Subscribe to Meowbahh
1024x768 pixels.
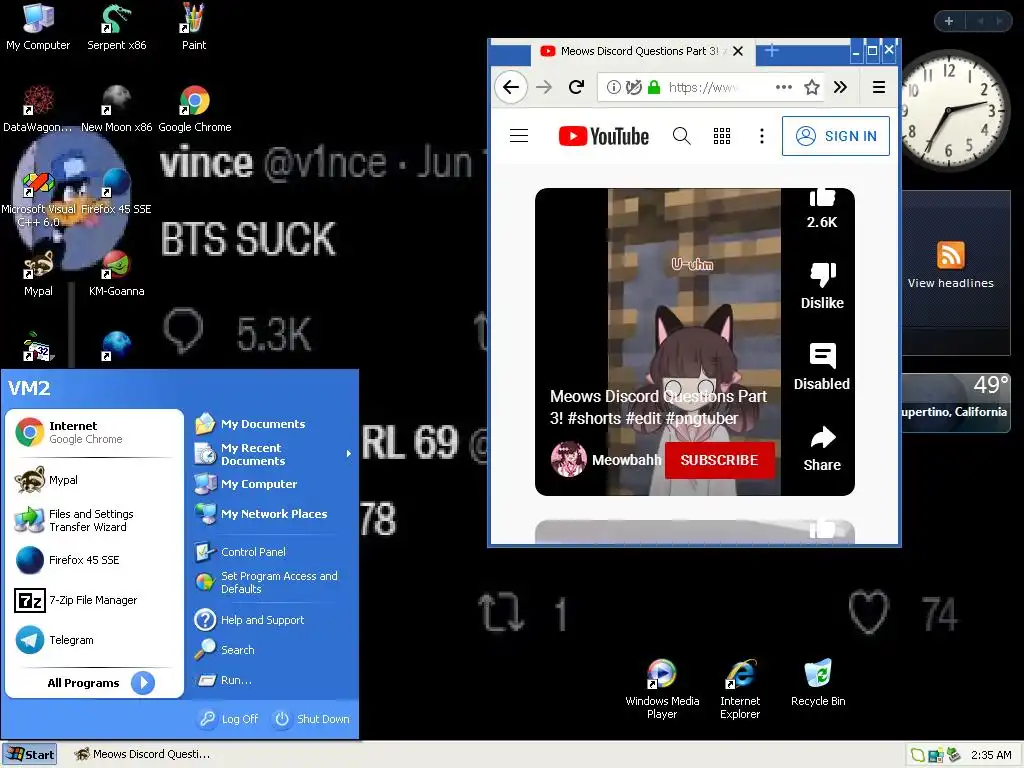(x=720, y=460)
